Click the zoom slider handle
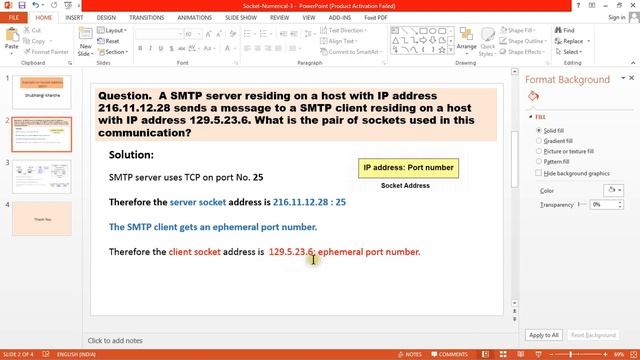The image size is (640, 360). click(571, 354)
